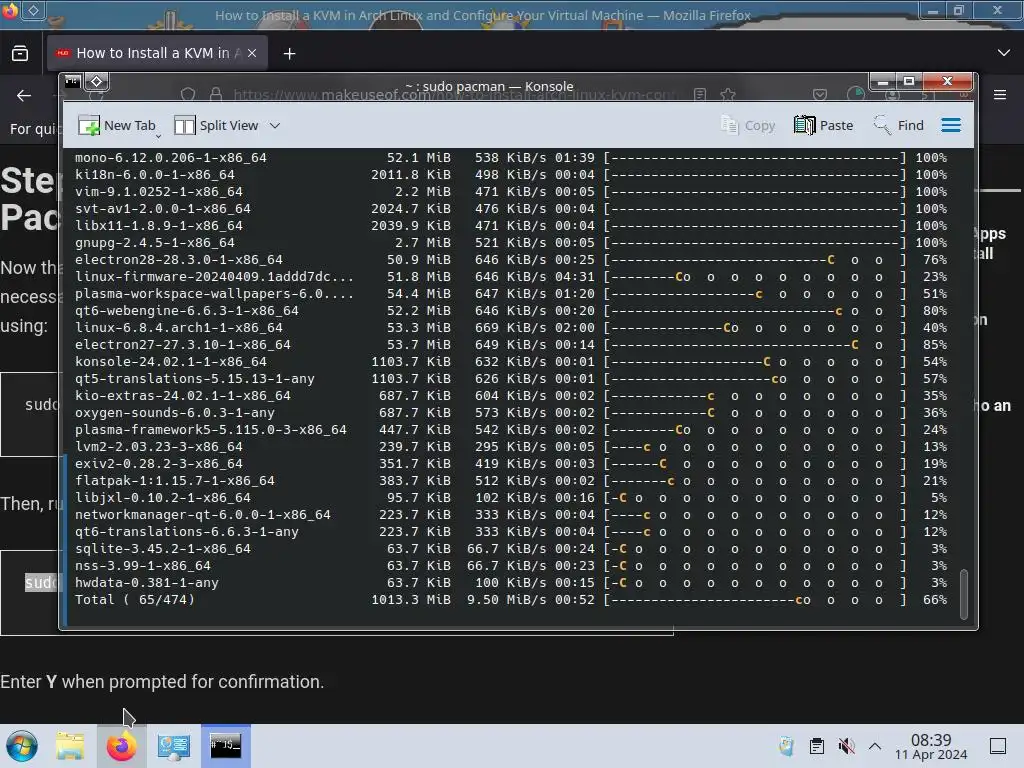This screenshot has height=768, width=1024.
Task: Click Firefox view recent browsing icon
Action: tap(20, 54)
